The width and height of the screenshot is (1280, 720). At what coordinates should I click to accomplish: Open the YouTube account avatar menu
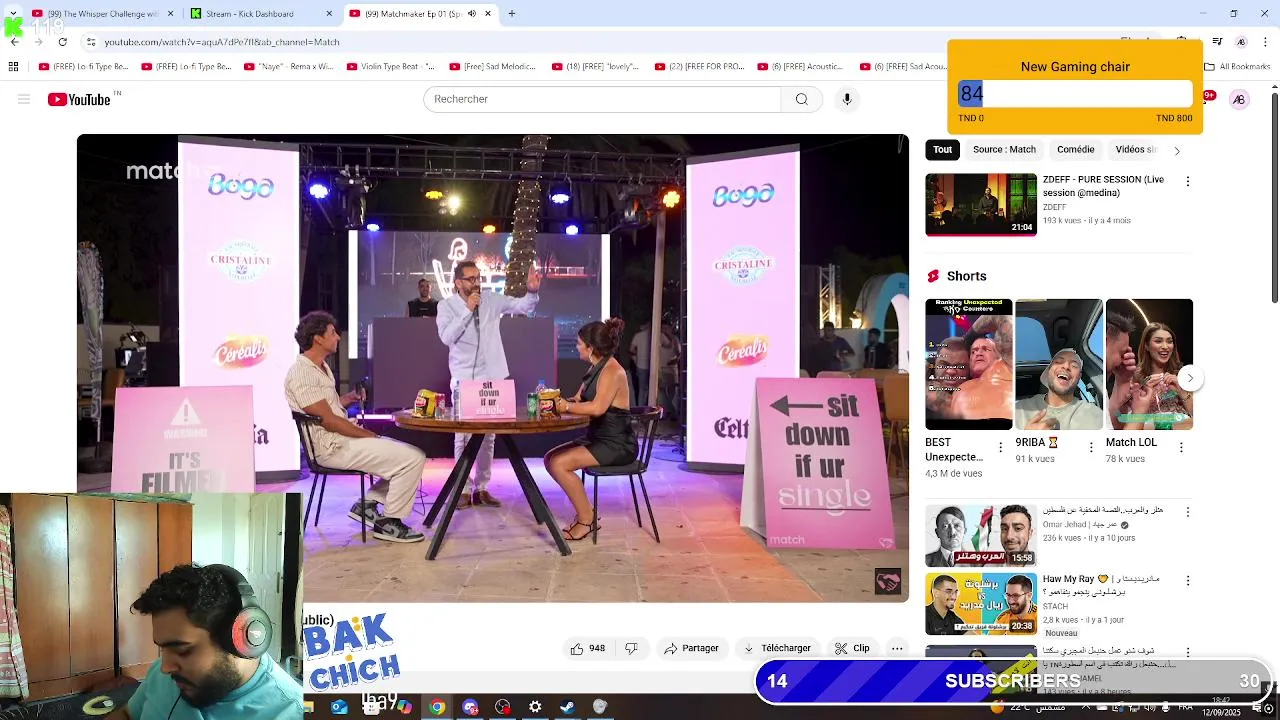(x=1239, y=99)
